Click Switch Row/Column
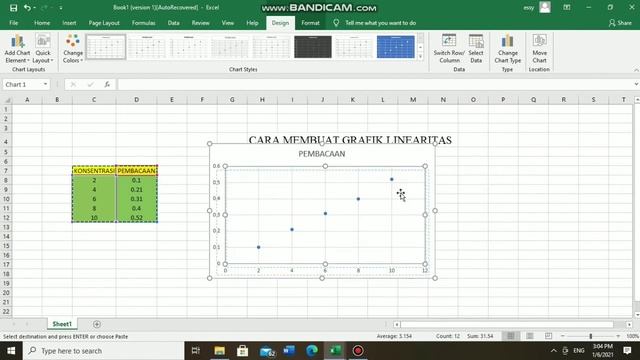This screenshot has width=640, height=360. click(x=449, y=49)
